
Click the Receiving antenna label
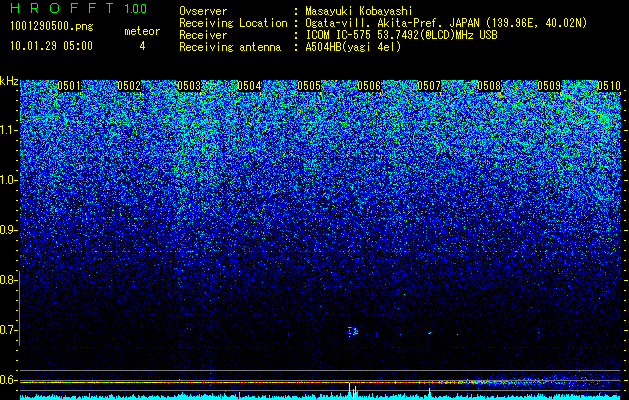pos(230,47)
